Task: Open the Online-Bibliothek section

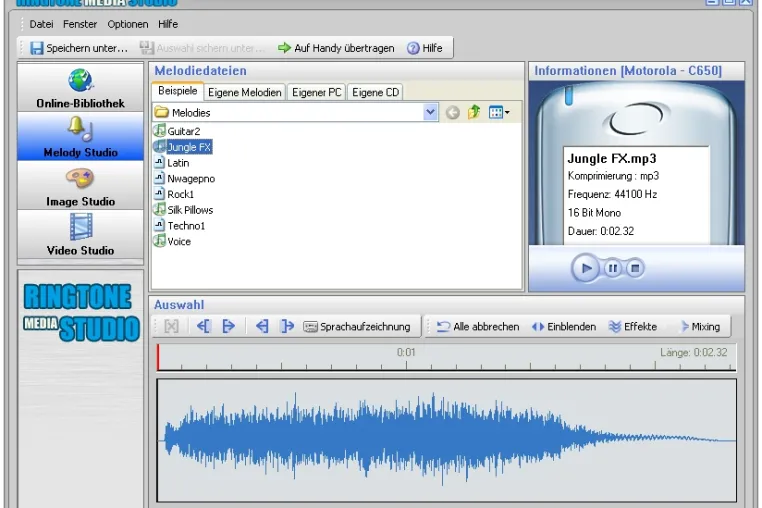Action: point(81,88)
